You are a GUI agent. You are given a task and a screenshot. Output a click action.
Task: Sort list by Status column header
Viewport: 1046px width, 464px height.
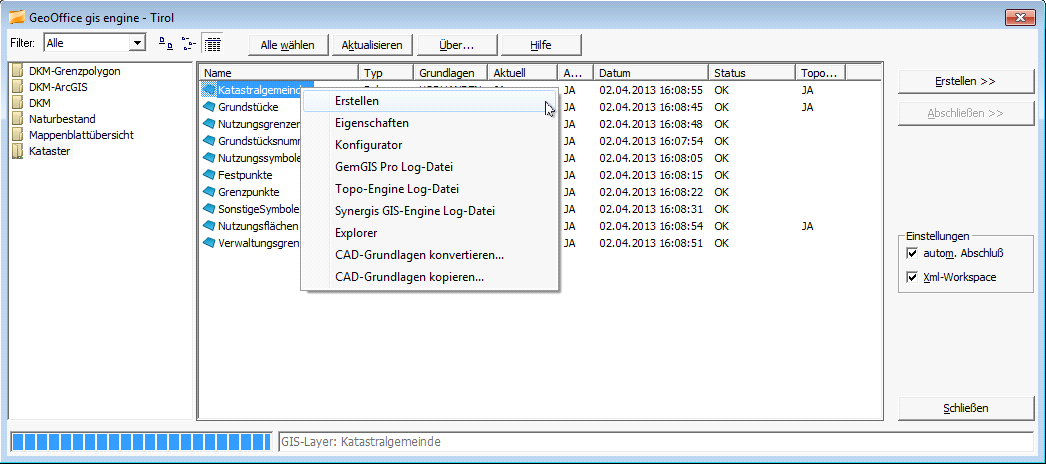pyautogui.click(x=752, y=73)
